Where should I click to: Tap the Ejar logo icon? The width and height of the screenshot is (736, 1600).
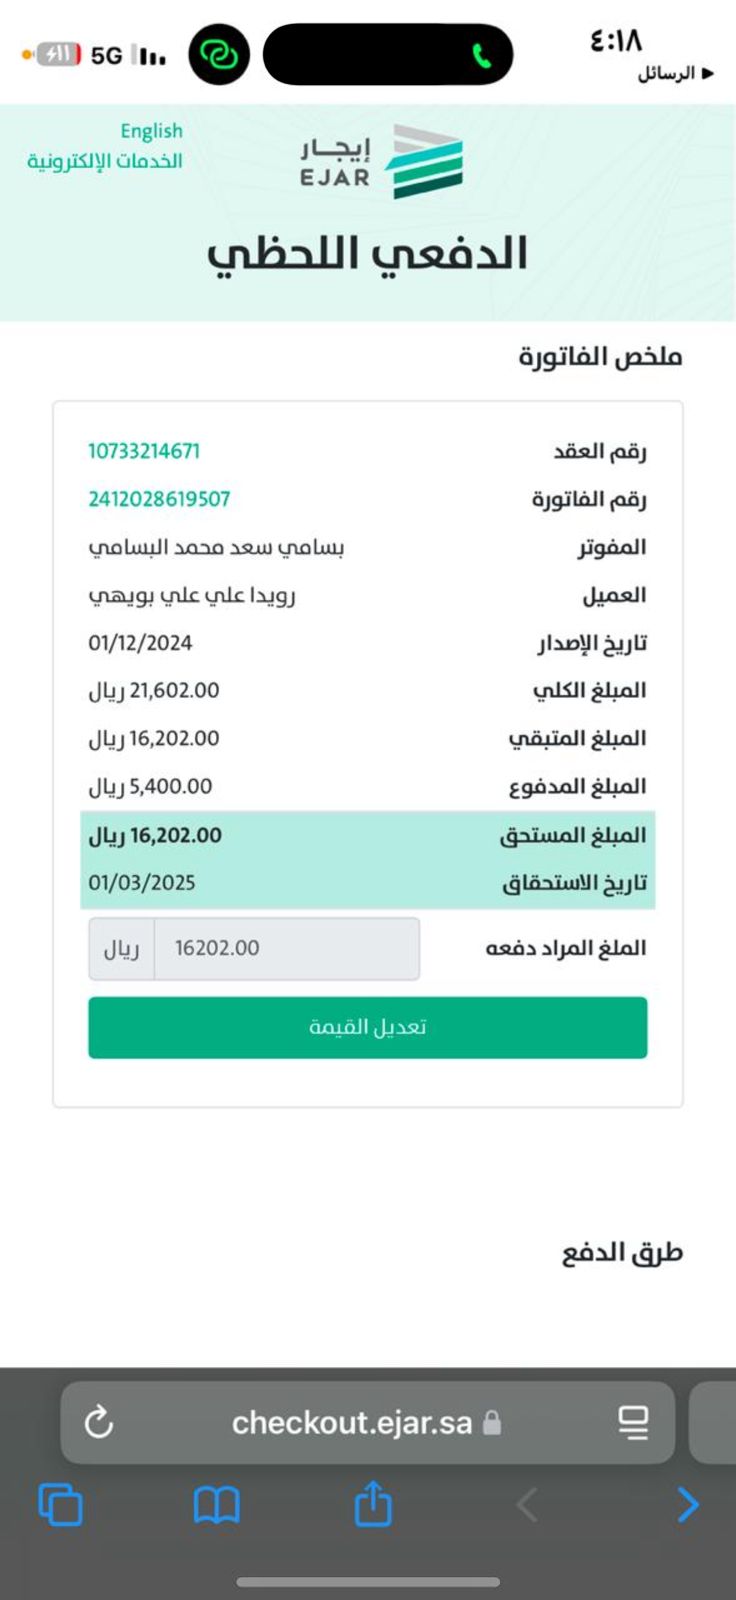click(x=426, y=161)
